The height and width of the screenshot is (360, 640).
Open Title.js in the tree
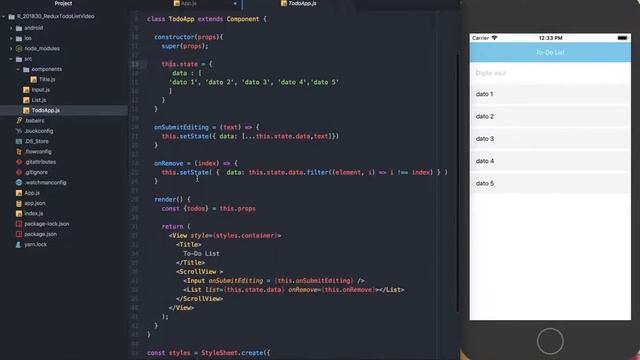pyautogui.click(x=47, y=80)
